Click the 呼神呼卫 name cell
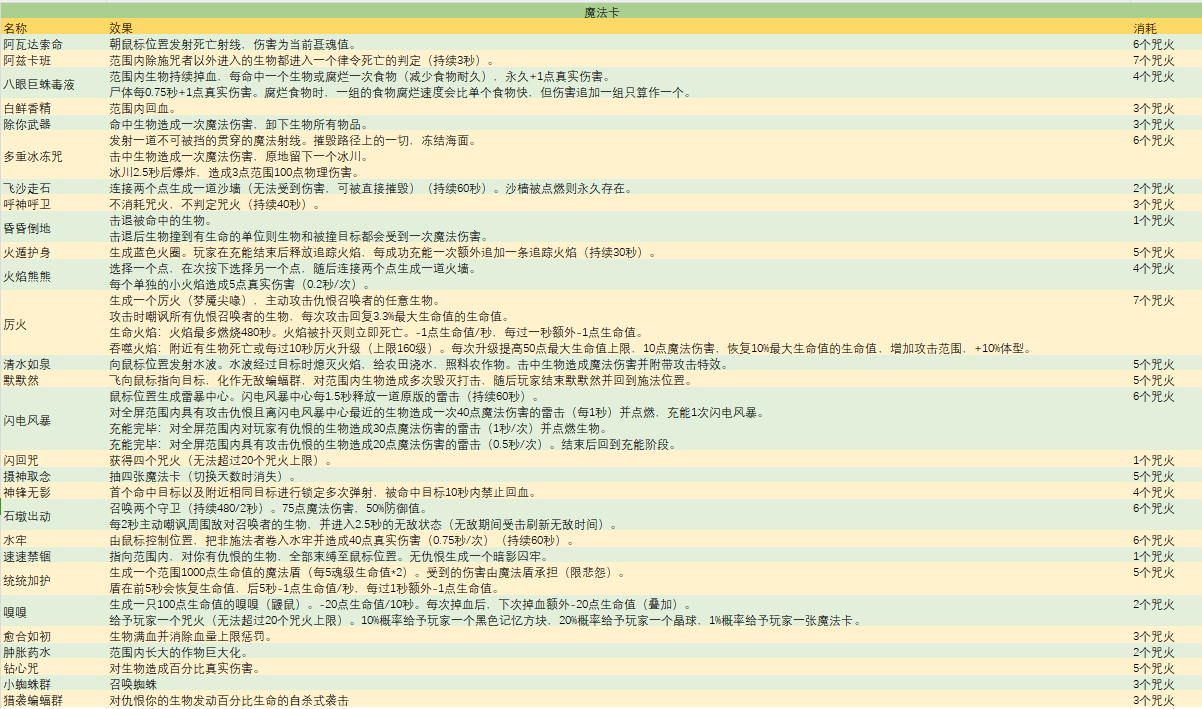The width and height of the screenshot is (1202, 709). [27, 204]
